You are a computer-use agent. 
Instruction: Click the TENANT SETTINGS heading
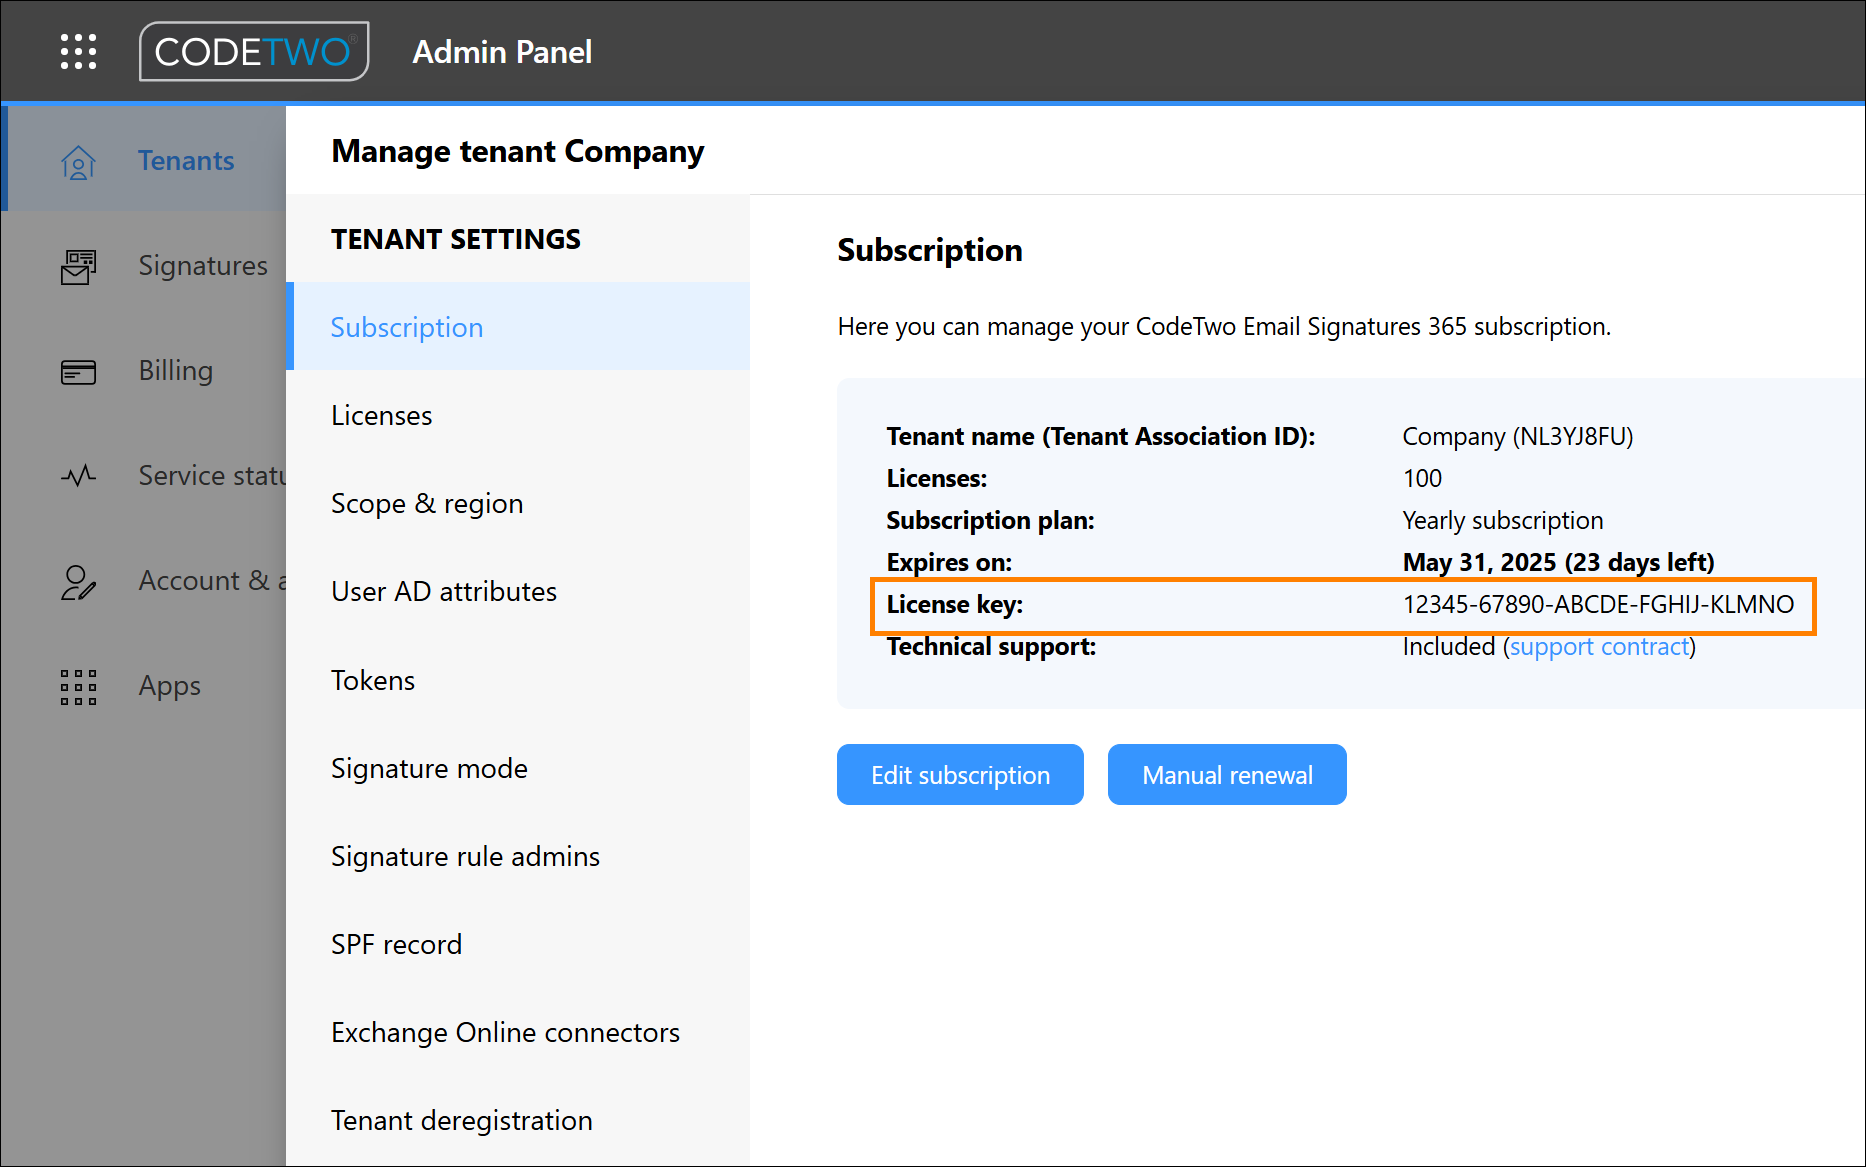(456, 239)
